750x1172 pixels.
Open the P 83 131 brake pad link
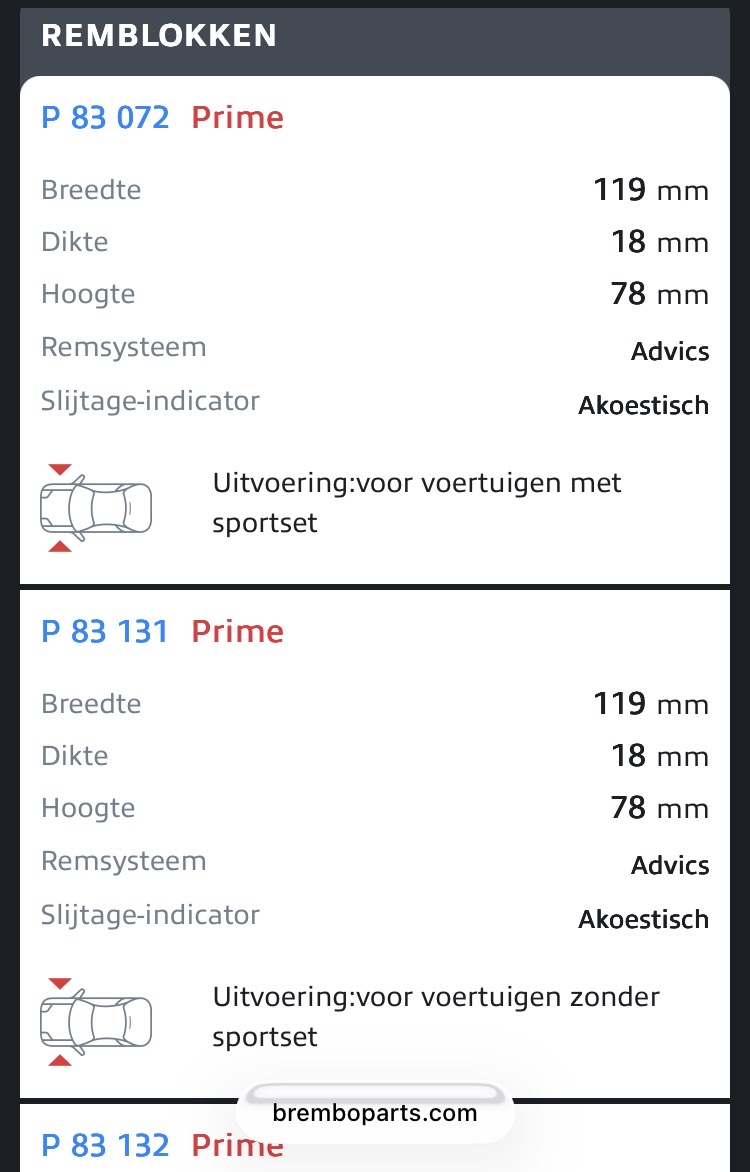click(105, 632)
